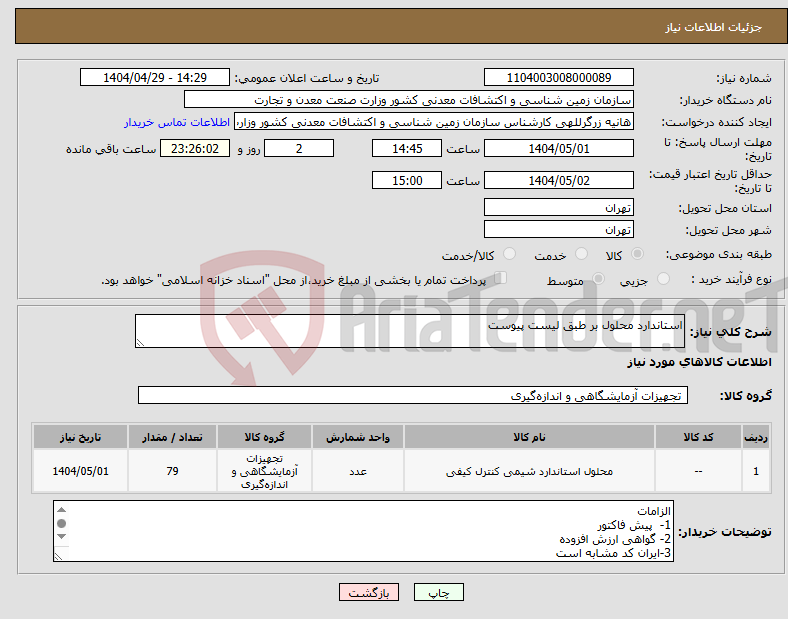Image resolution: width=788 pixels, height=619 pixels.
Task: Click the general need description textarea
Action: tap(410, 331)
